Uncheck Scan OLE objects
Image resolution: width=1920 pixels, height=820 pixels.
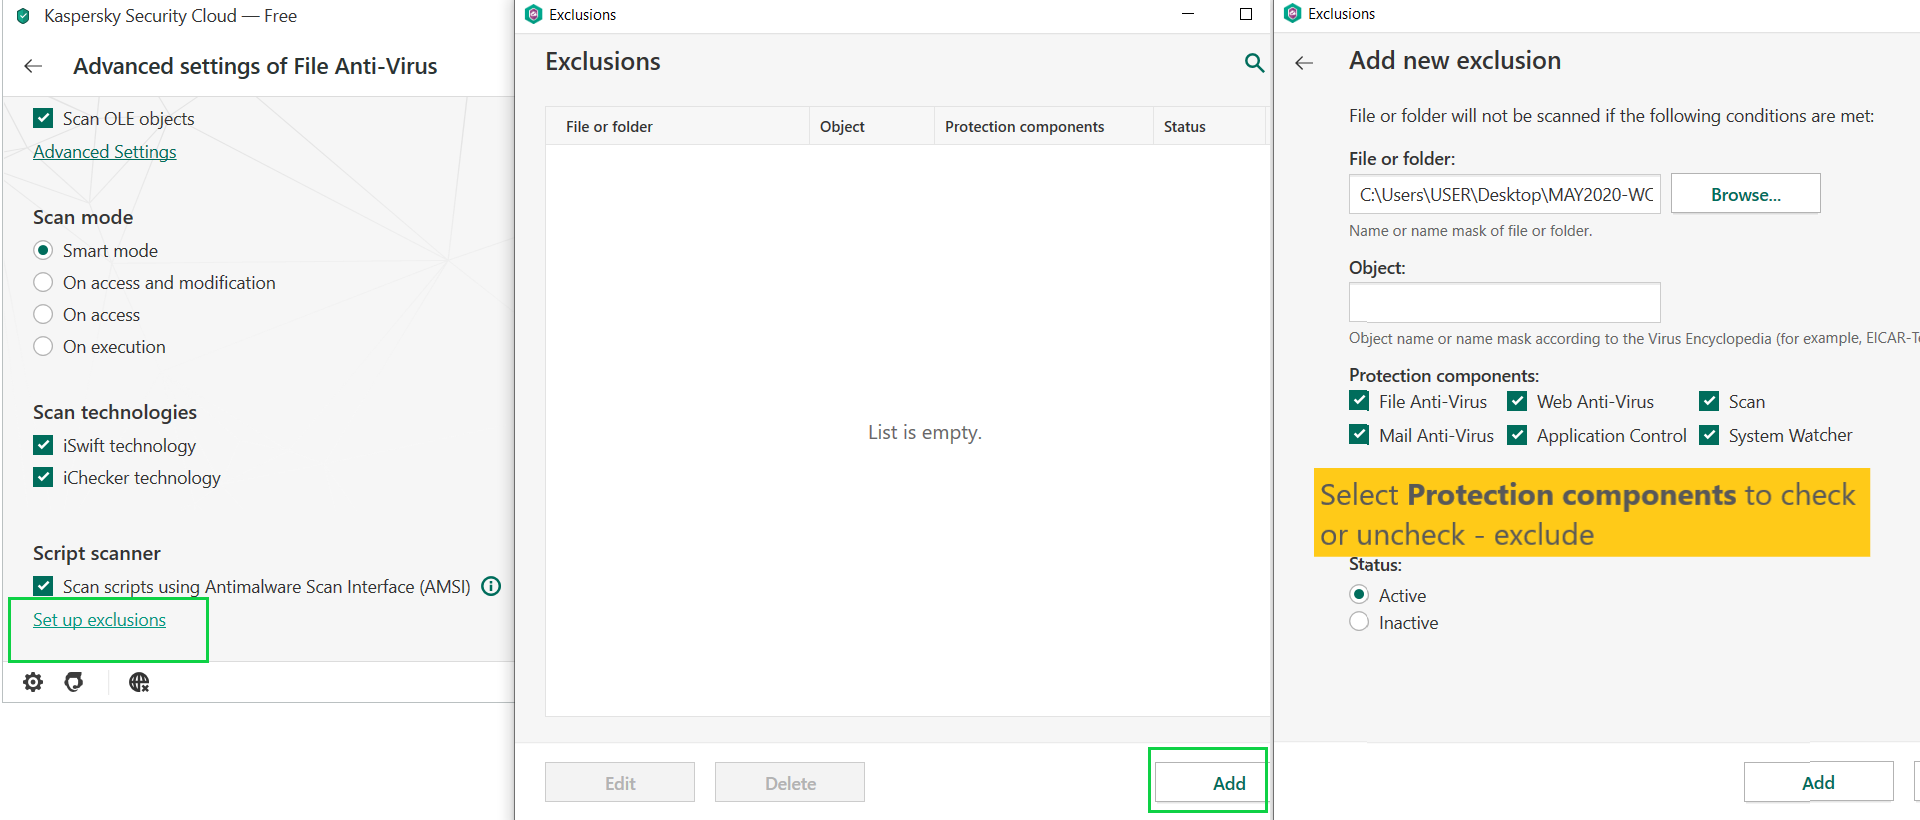pos(43,118)
